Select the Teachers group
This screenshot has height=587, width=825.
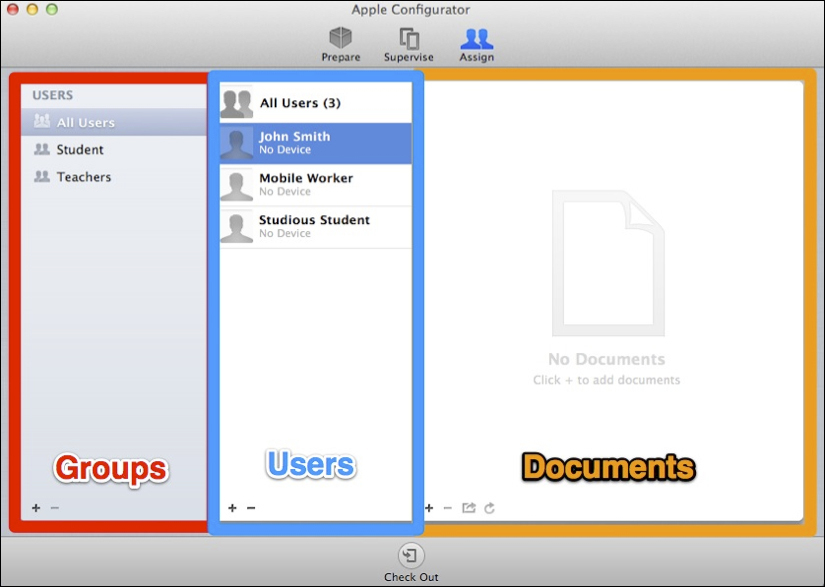114,177
